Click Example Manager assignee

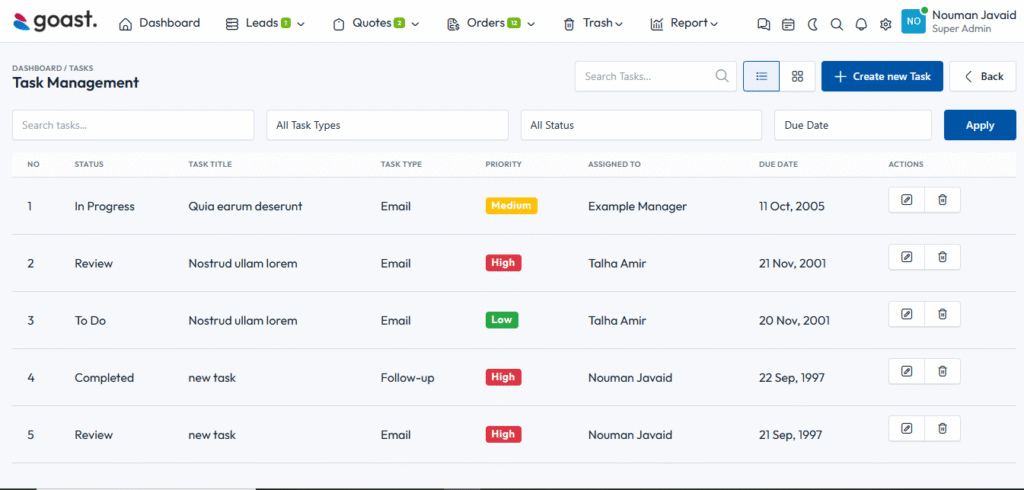637,206
